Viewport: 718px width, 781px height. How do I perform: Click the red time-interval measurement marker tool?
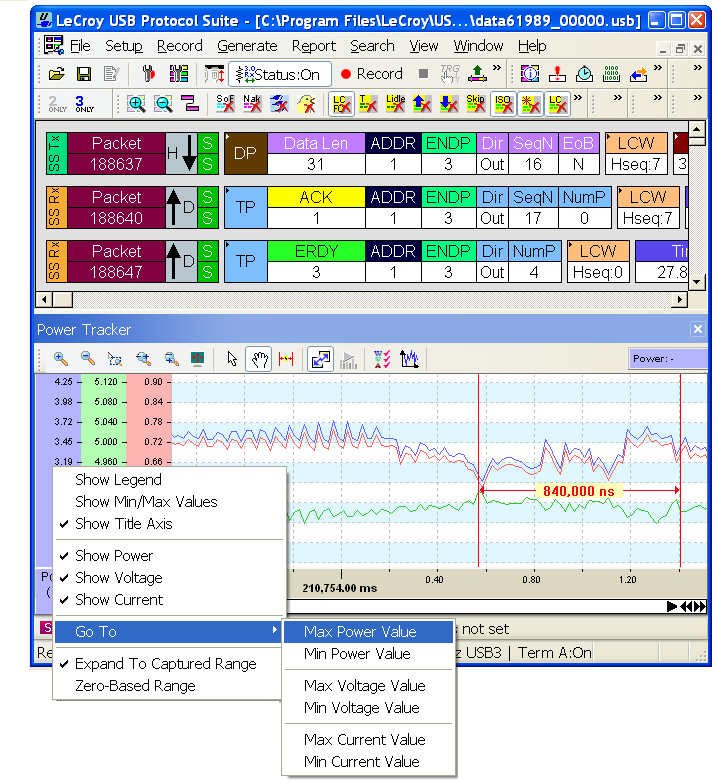[x=286, y=359]
